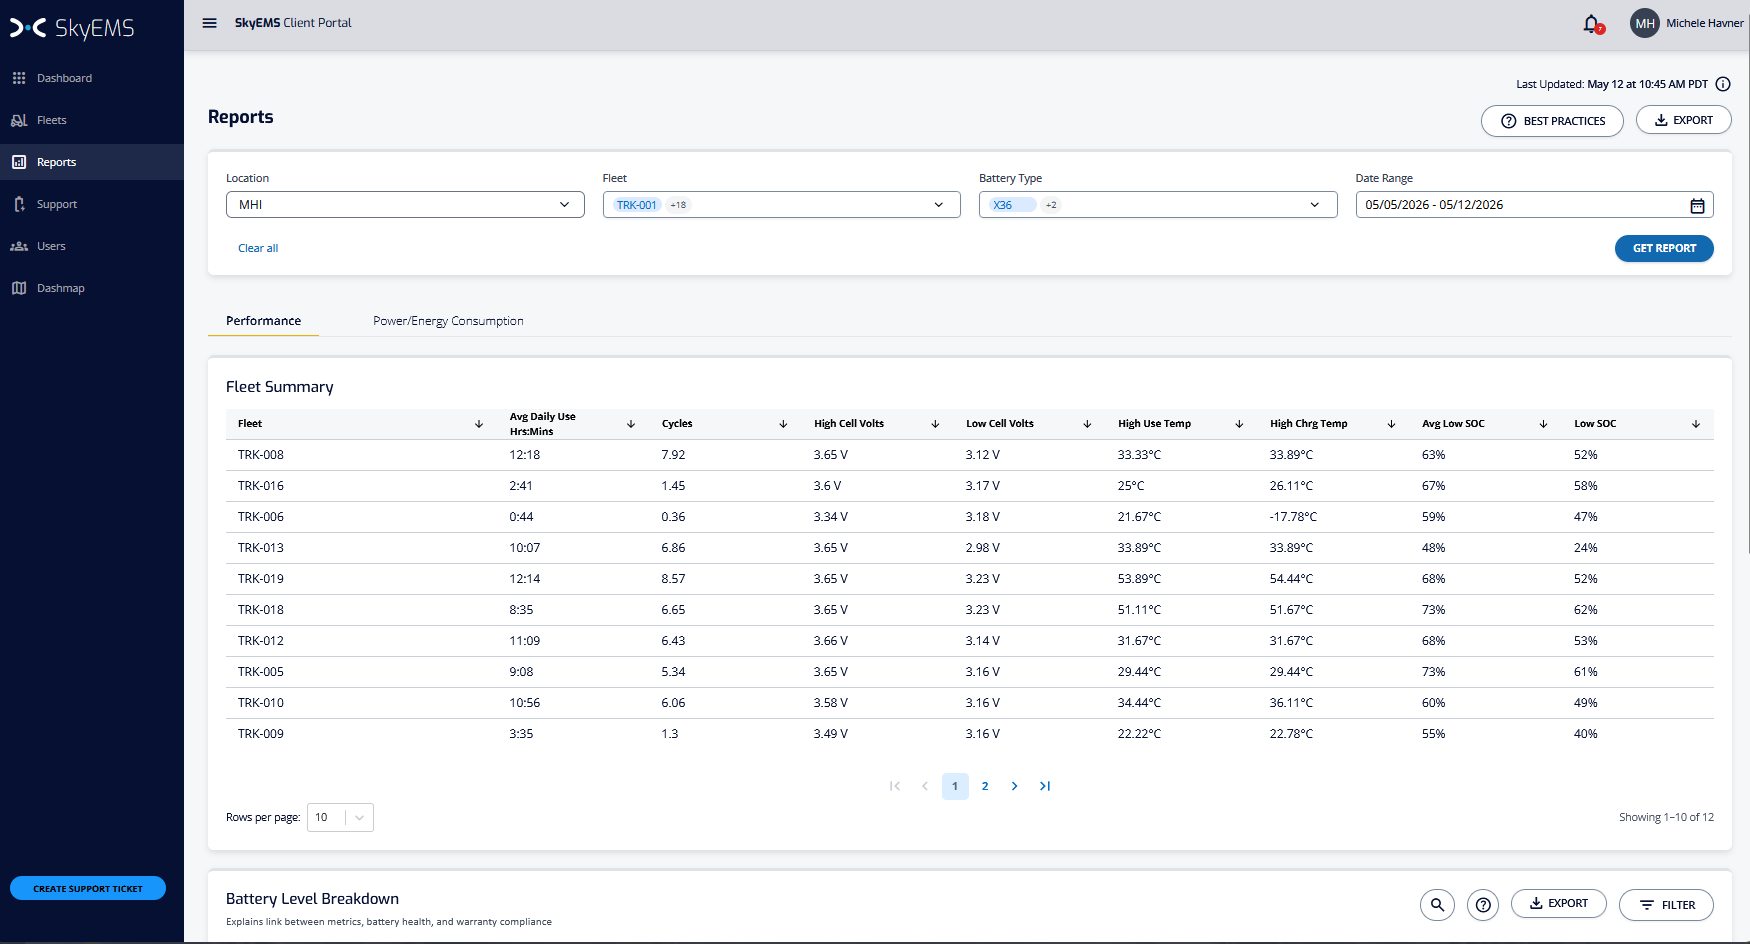Select Reports in the sidebar
This screenshot has height=944, width=1750.
[x=92, y=162]
